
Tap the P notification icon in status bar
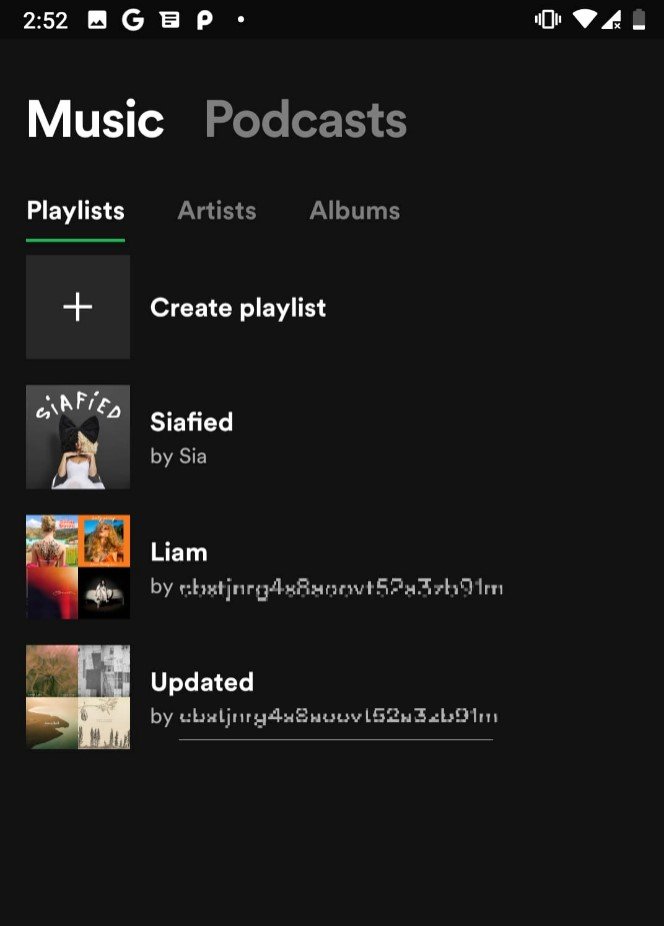[x=204, y=20]
